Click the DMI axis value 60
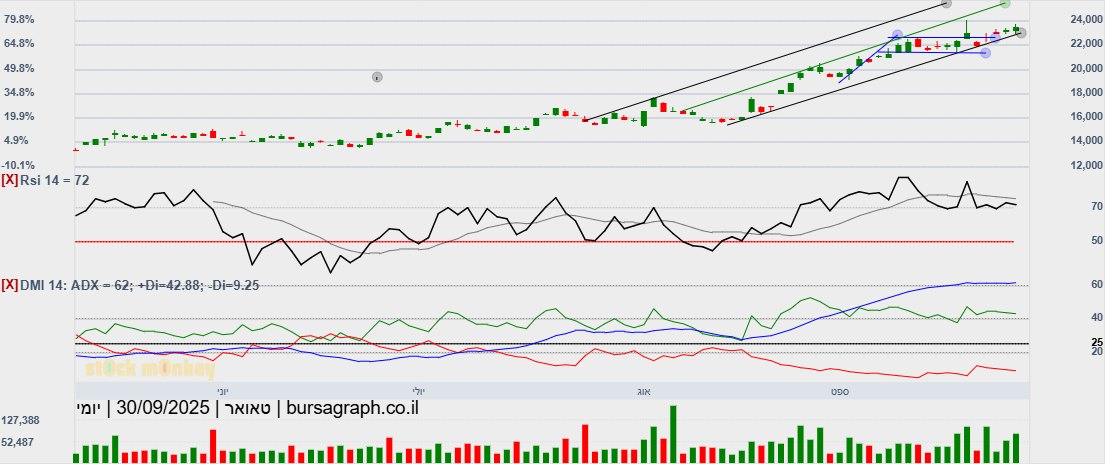This screenshot has width=1105, height=464. click(x=1096, y=284)
